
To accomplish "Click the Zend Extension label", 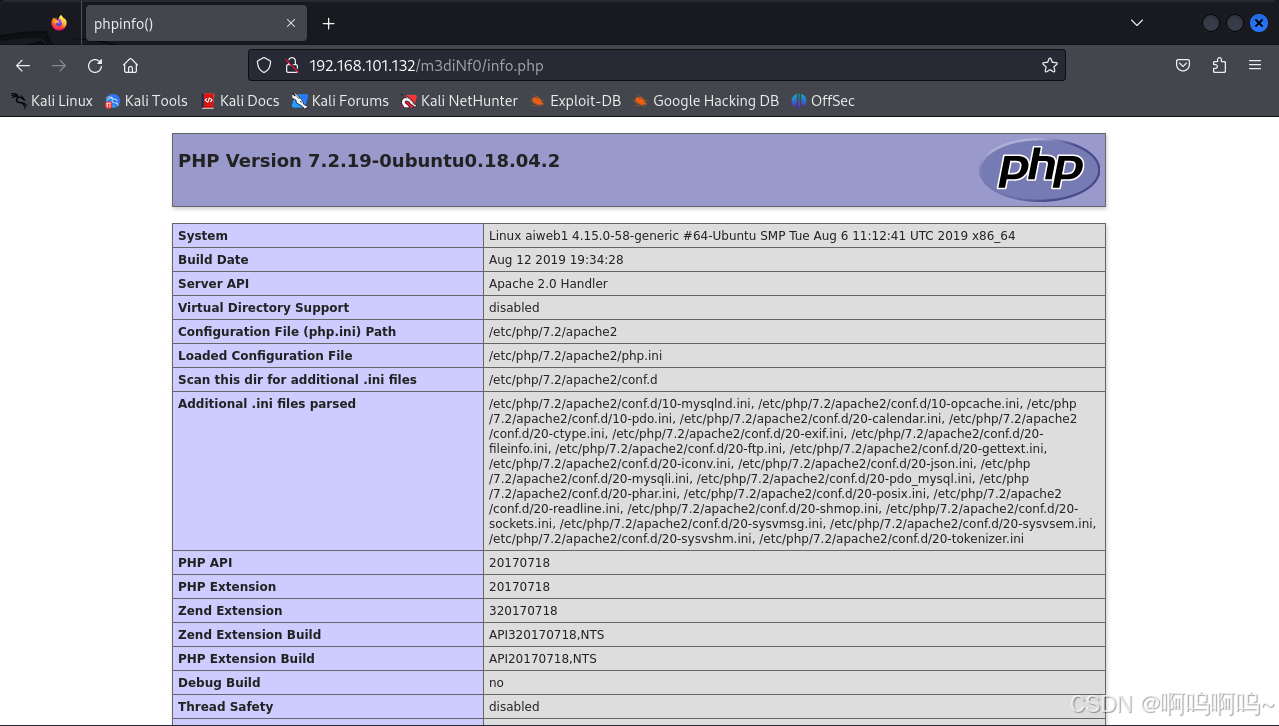I will point(230,611).
